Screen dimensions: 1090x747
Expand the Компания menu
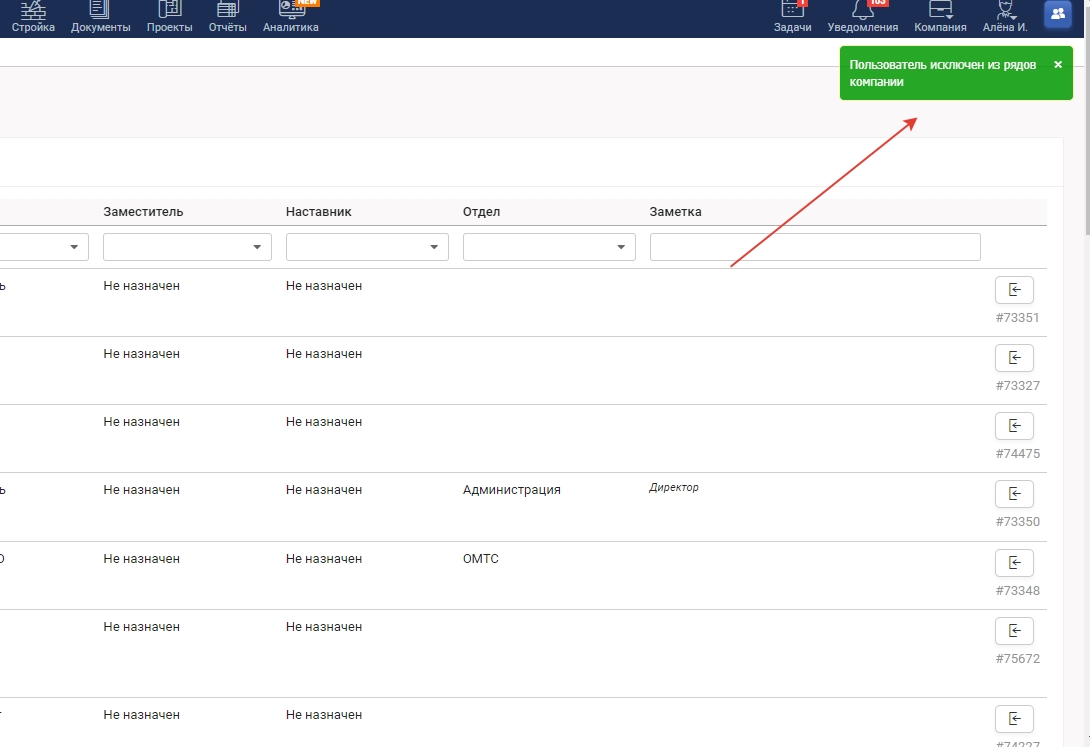940,16
